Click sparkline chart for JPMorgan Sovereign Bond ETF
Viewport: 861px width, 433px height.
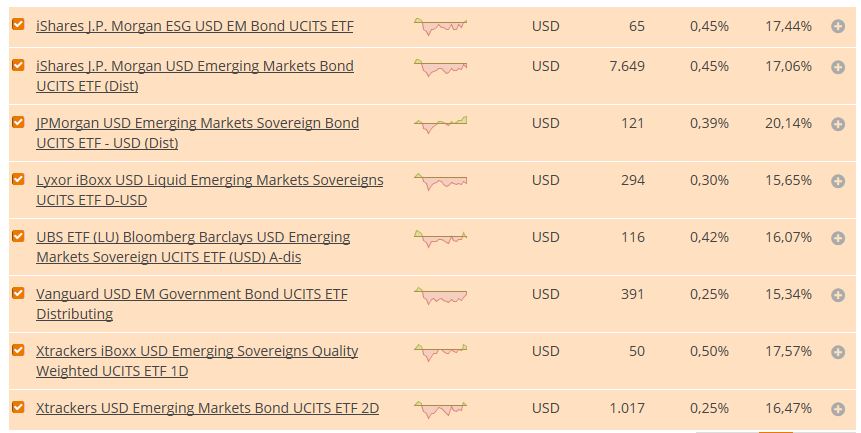click(x=440, y=124)
